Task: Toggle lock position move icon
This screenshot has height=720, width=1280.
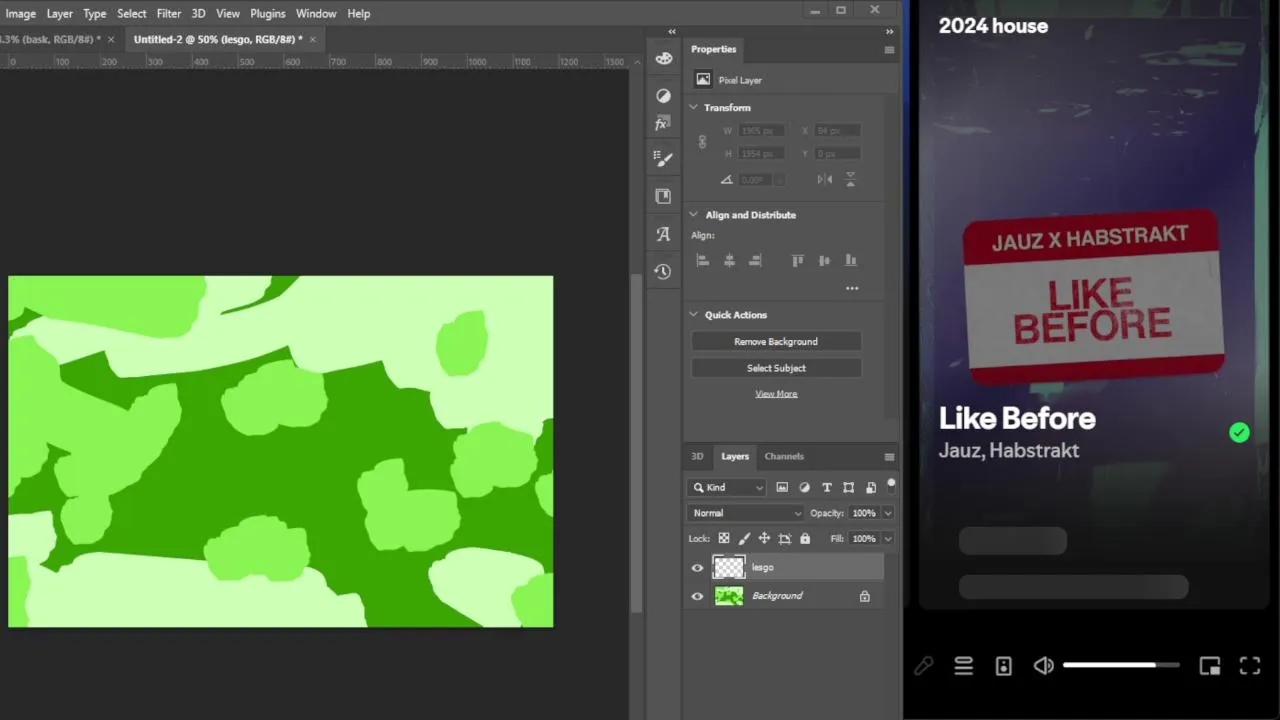Action: click(x=764, y=539)
